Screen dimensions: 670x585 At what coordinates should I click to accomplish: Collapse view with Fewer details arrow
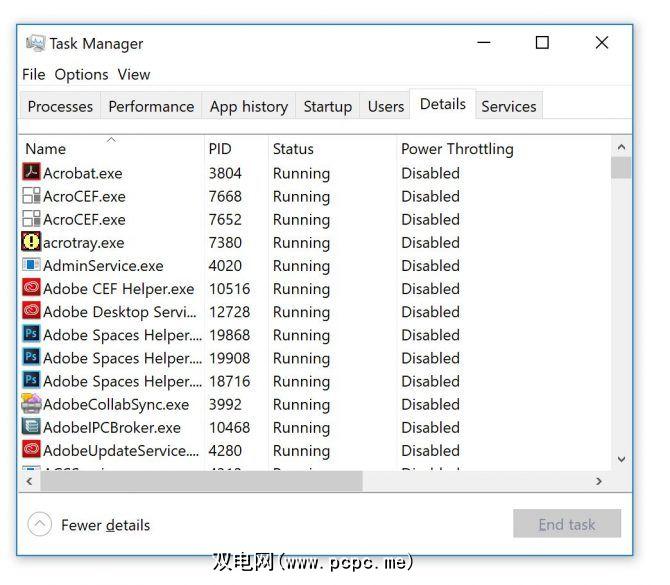[x=39, y=524]
